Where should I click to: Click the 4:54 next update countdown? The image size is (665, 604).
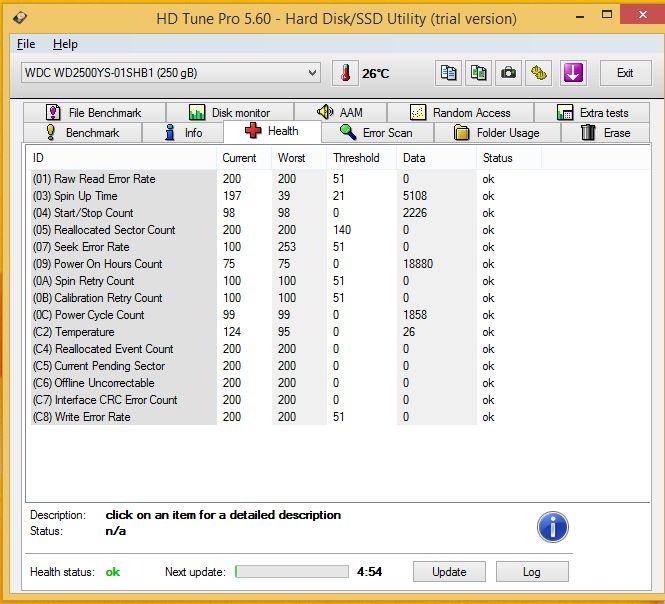click(369, 572)
